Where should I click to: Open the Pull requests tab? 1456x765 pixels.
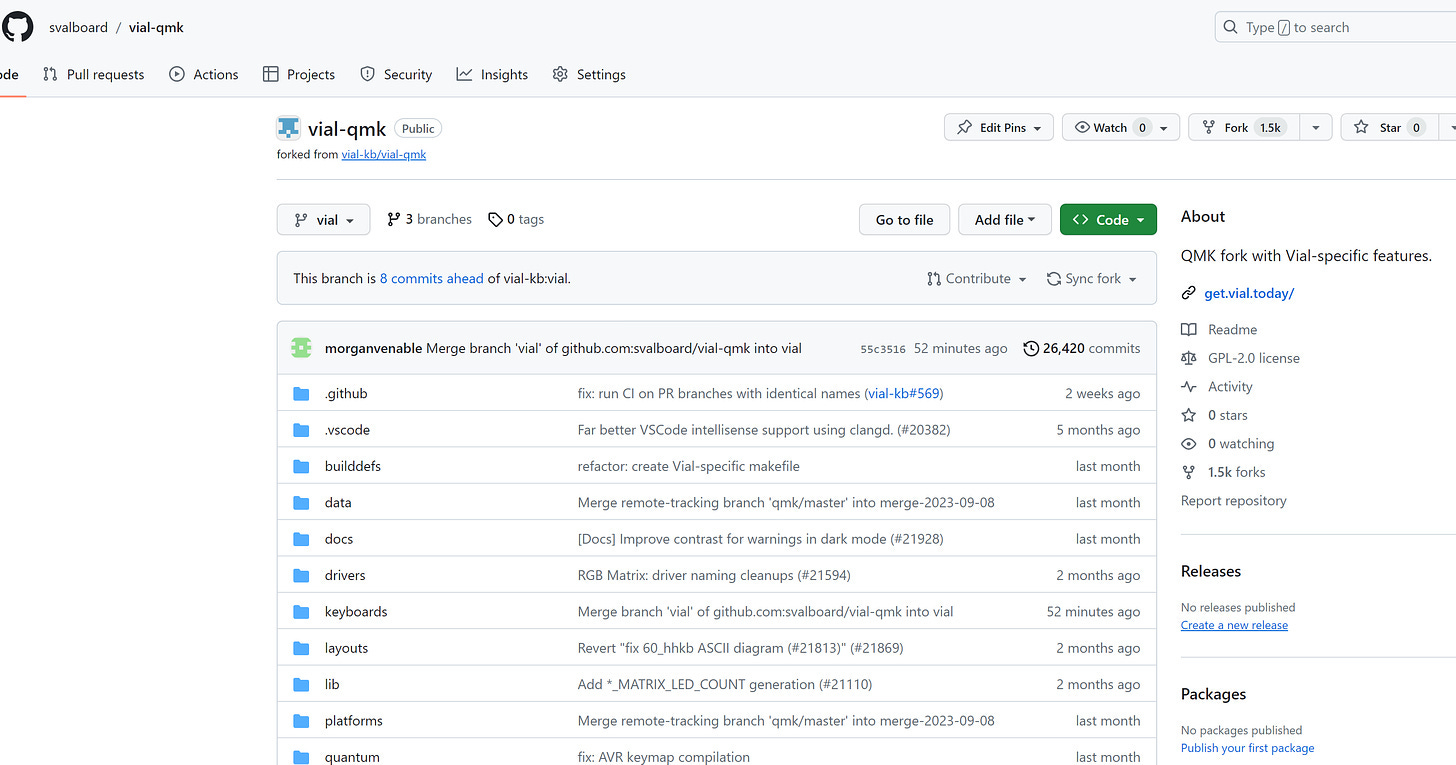[94, 74]
